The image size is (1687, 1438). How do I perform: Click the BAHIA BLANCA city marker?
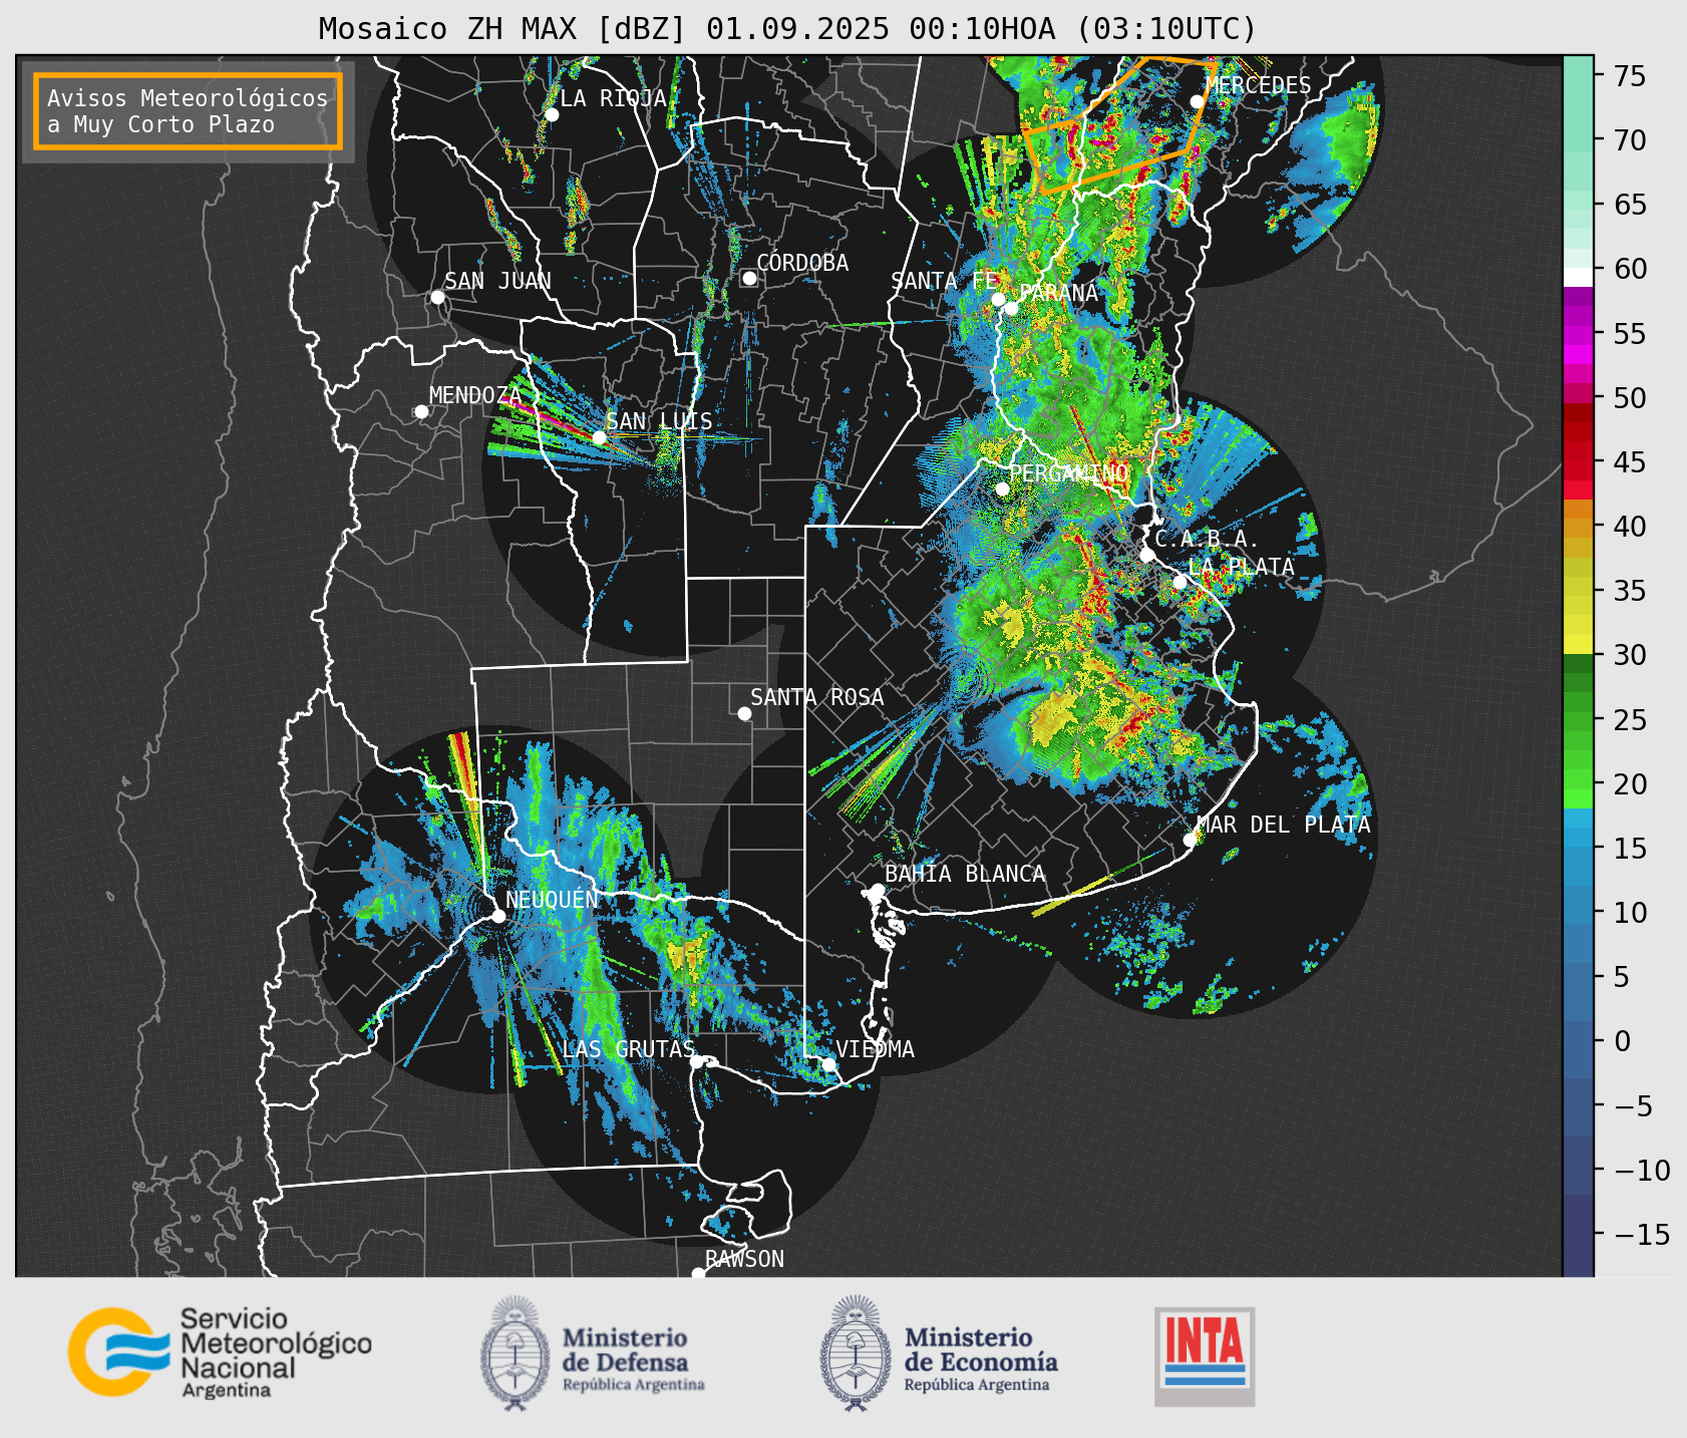tap(877, 890)
